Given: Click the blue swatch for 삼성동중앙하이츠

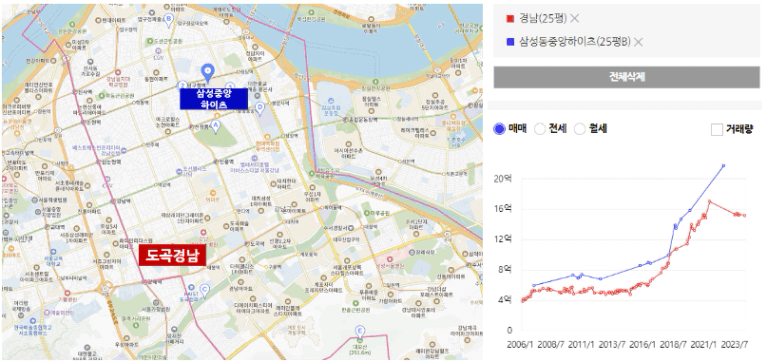Looking at the screenshot, I should point(511,42).
